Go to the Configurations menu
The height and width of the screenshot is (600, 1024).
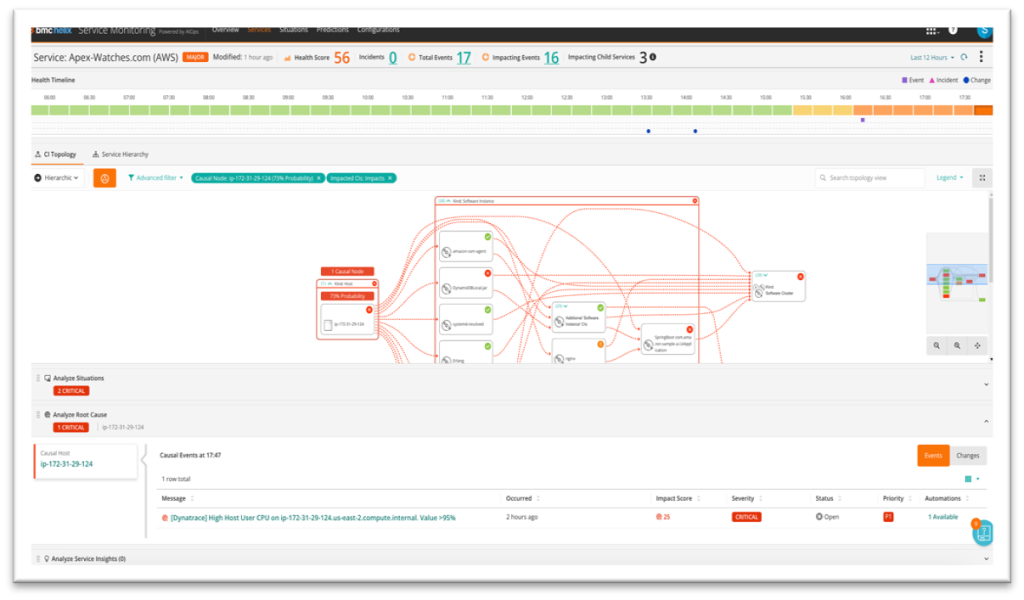click(x=378, y=30)
